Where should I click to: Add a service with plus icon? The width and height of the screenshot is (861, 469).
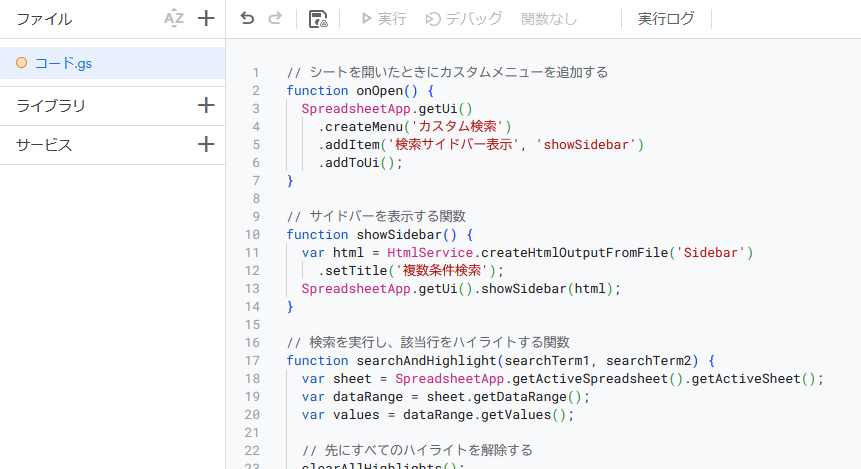[206, 144]
